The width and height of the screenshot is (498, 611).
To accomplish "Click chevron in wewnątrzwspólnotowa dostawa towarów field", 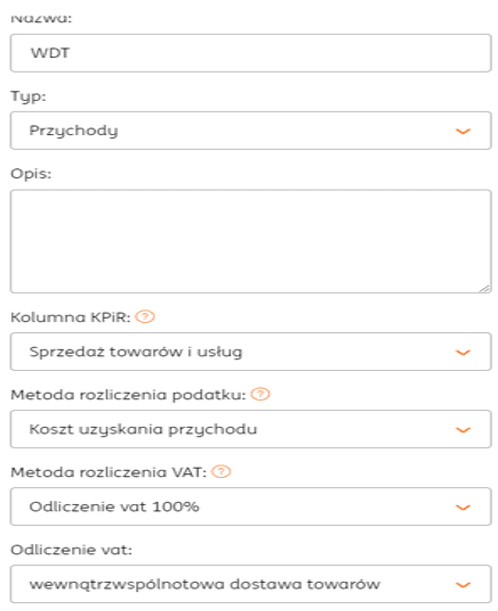I will click(x=463, y=585).
